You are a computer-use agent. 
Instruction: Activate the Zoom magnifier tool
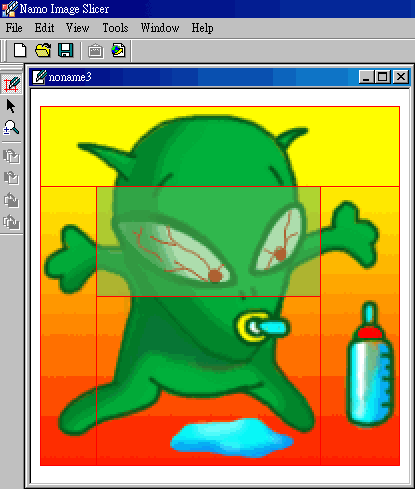pos(11,128)
